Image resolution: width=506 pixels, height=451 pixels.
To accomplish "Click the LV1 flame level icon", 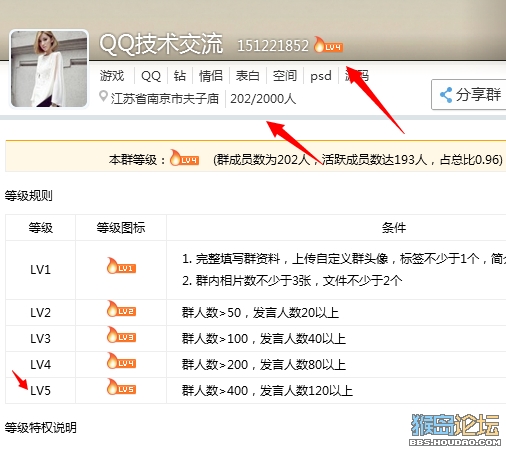I will (121, 266).
